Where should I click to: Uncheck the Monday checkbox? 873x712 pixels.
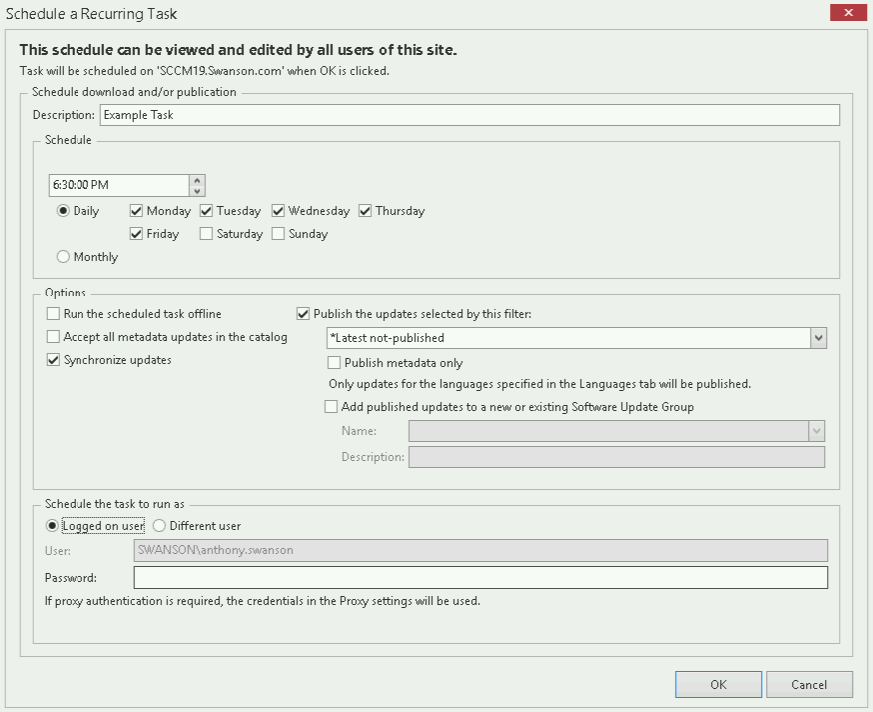137,211
